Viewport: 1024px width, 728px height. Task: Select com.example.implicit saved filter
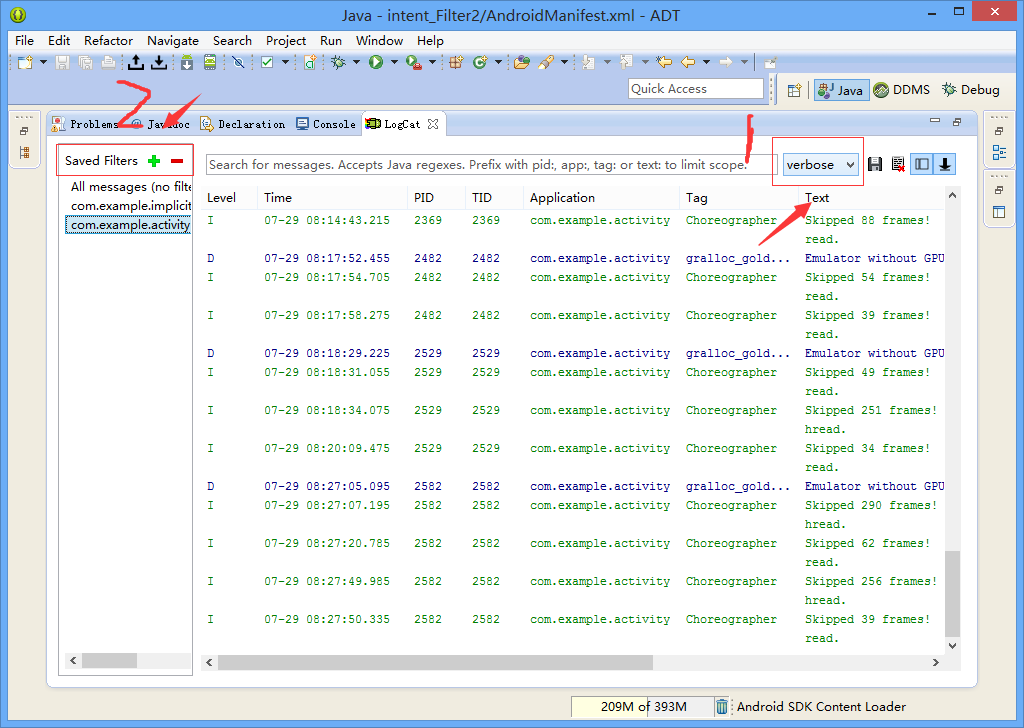(131, 206)
